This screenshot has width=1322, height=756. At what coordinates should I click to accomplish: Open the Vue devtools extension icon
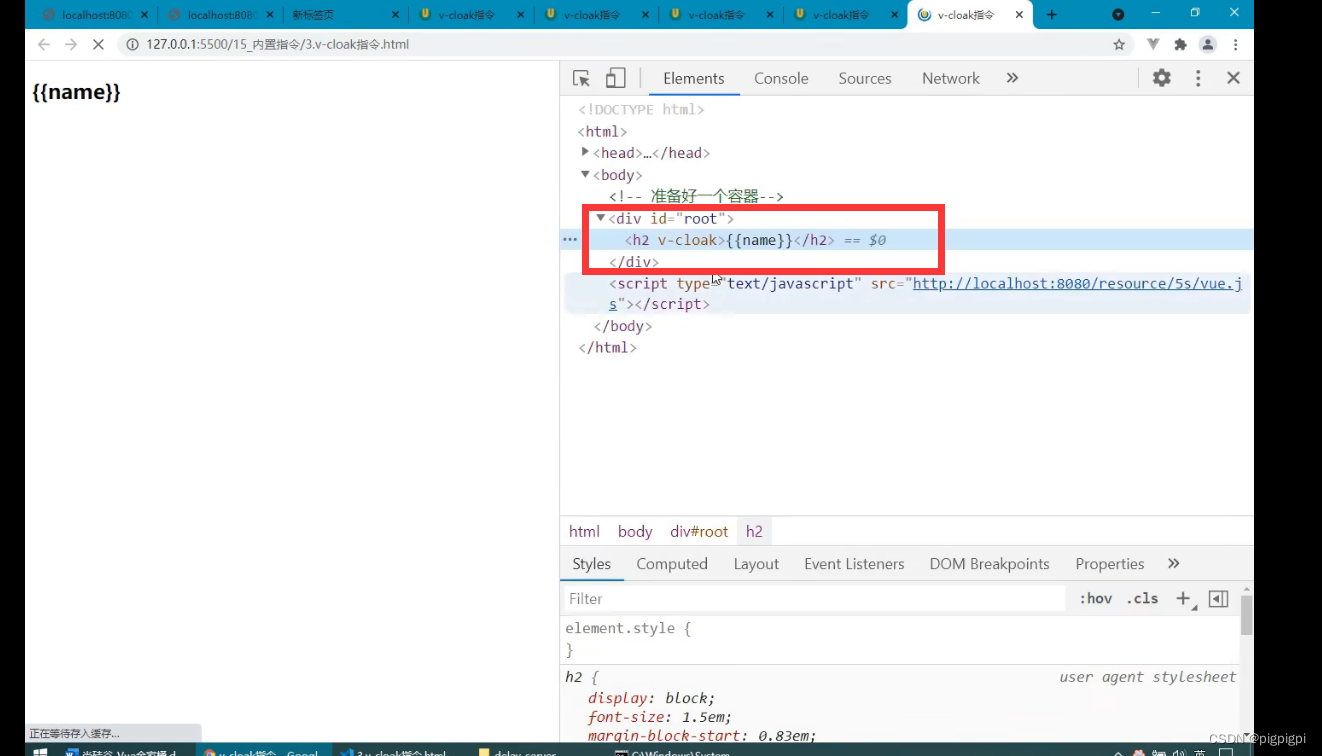(1153, 45)
